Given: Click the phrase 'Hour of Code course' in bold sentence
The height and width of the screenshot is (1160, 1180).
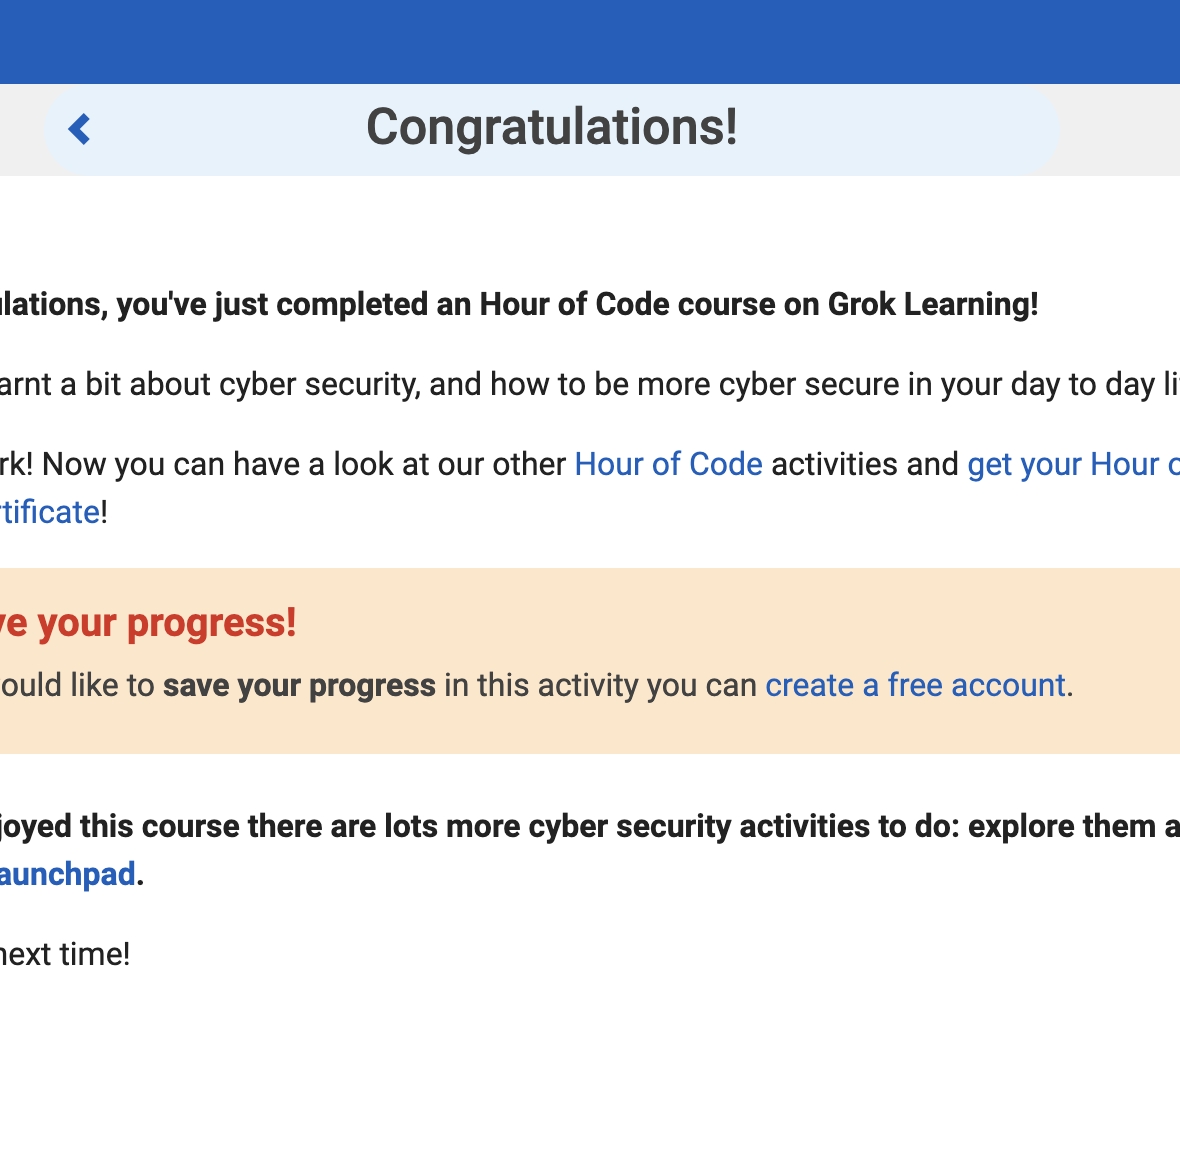Looking at the screenshot, I should [624, 304].
